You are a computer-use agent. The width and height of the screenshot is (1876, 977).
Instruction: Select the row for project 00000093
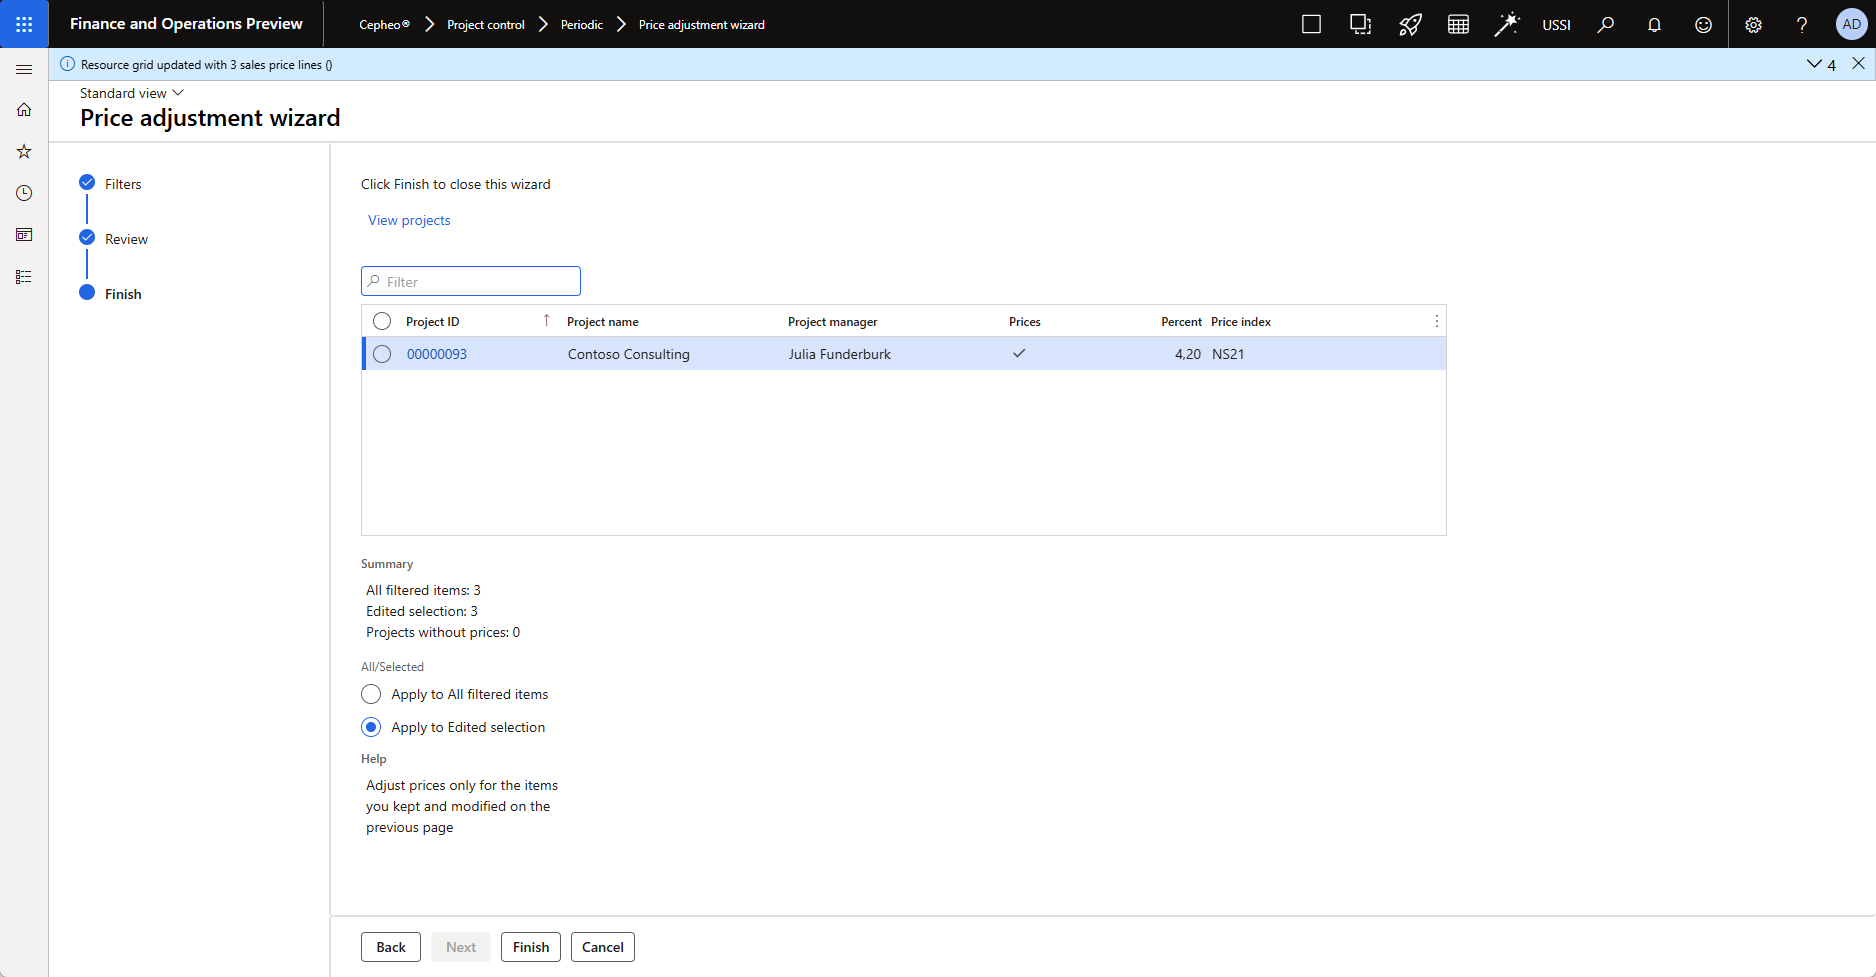coord(382,354)
